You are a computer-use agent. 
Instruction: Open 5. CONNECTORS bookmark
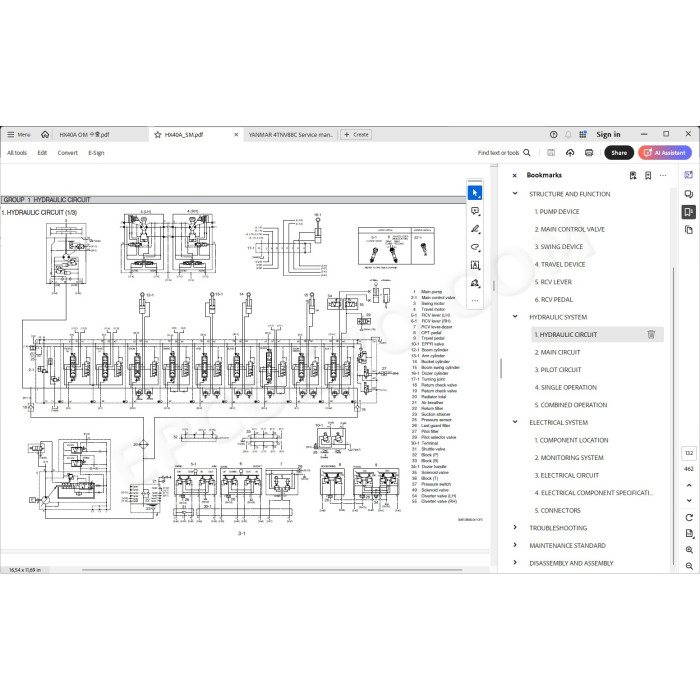pos(558,510)
